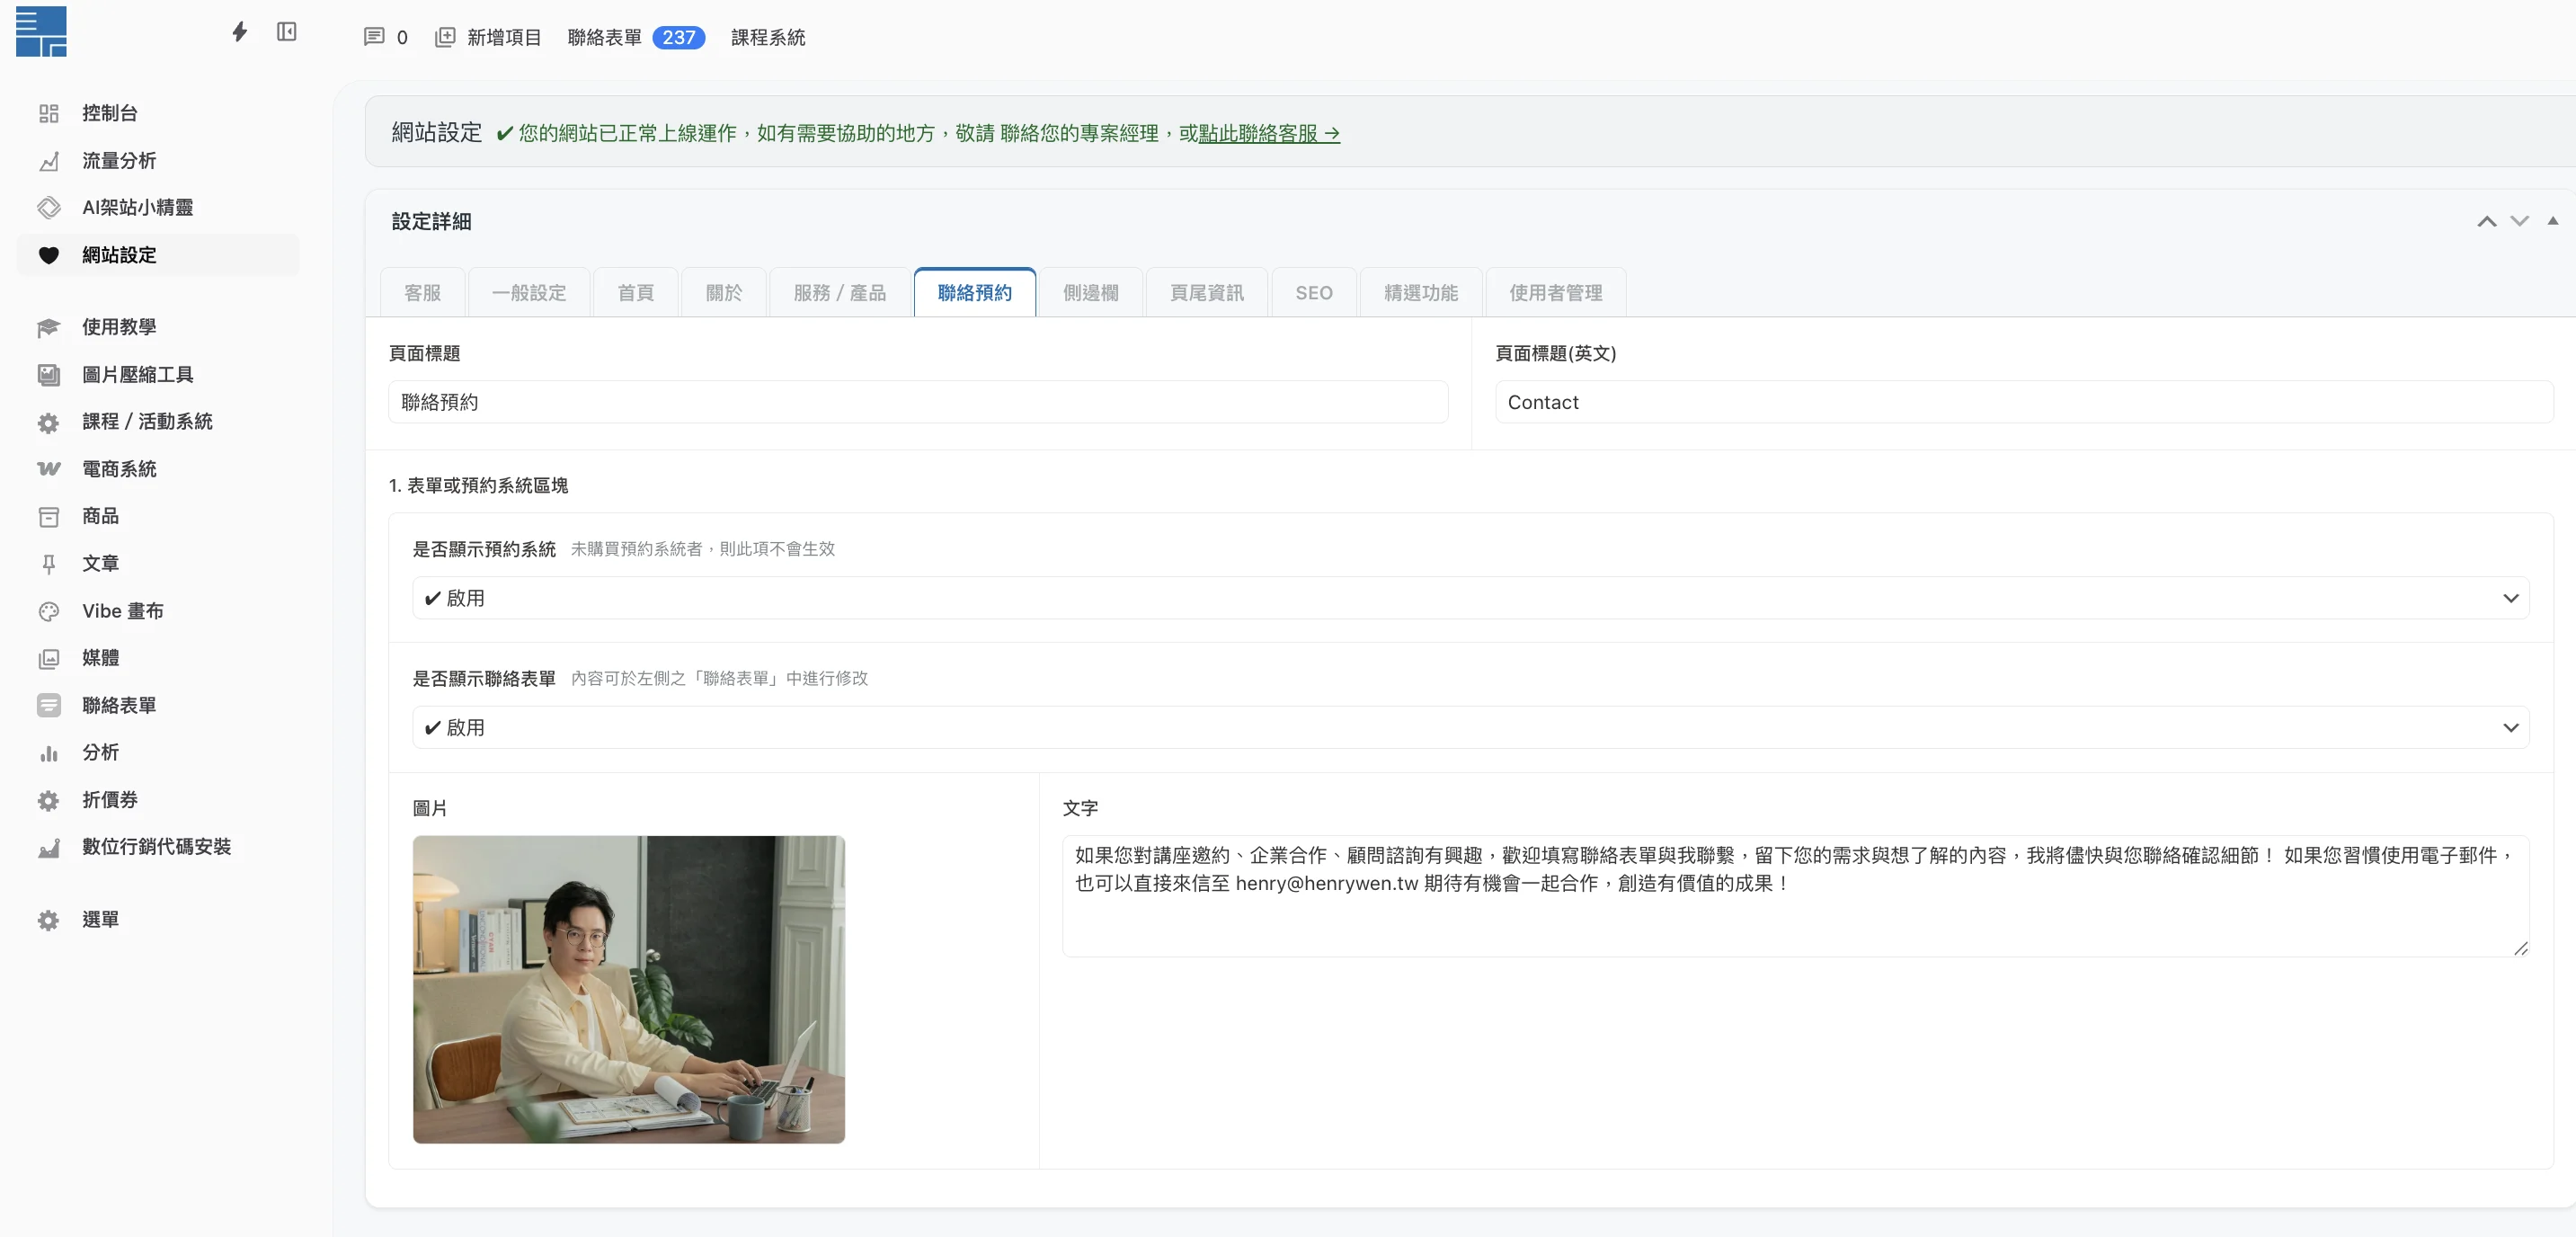Viewport: 2576px width, 1237px height.
Task: Collapse the 設定詳細 panel with up arrow
Action: (2487, 221)
